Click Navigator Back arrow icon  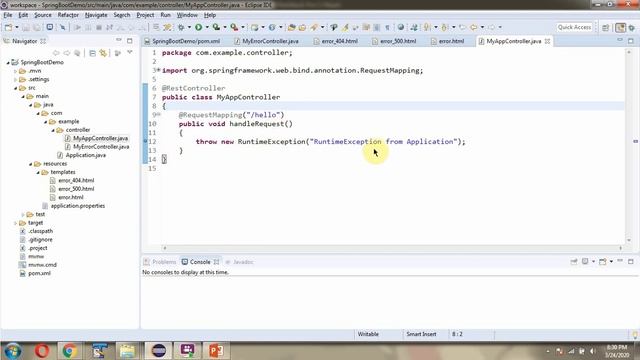(56, 53)
